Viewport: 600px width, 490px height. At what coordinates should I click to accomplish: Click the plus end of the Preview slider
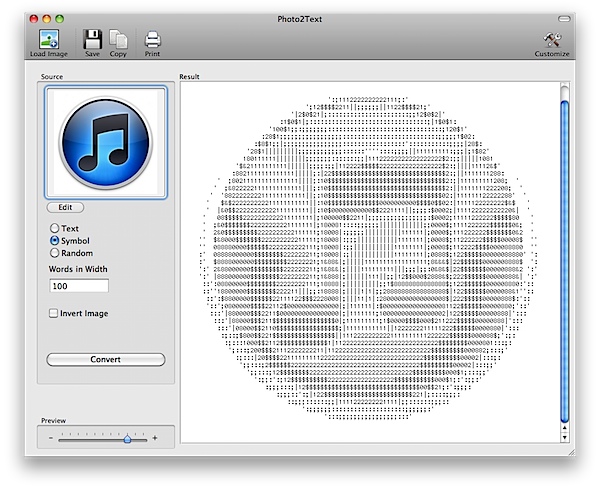[155, 438]
